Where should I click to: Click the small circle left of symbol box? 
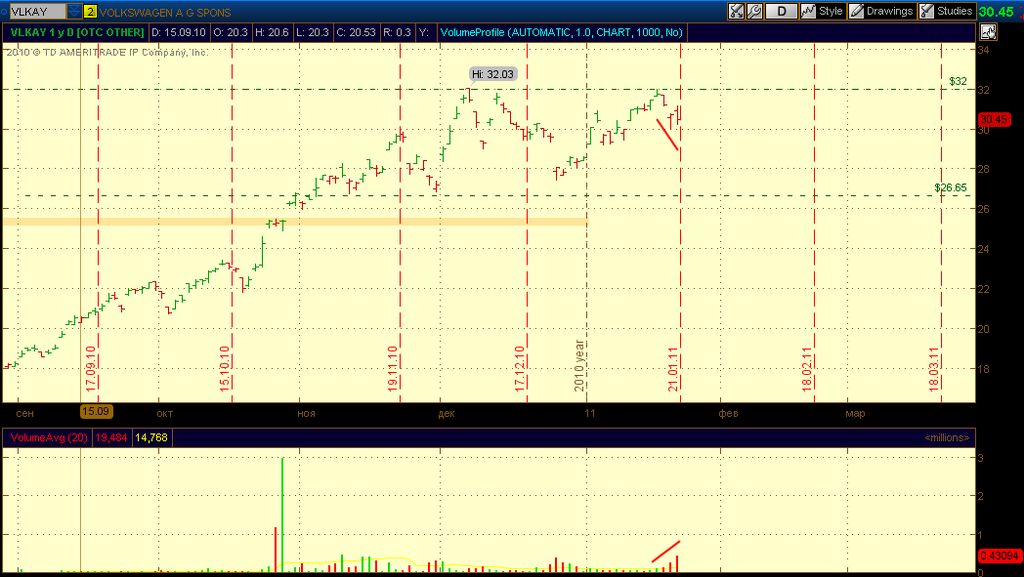[4, 12]
